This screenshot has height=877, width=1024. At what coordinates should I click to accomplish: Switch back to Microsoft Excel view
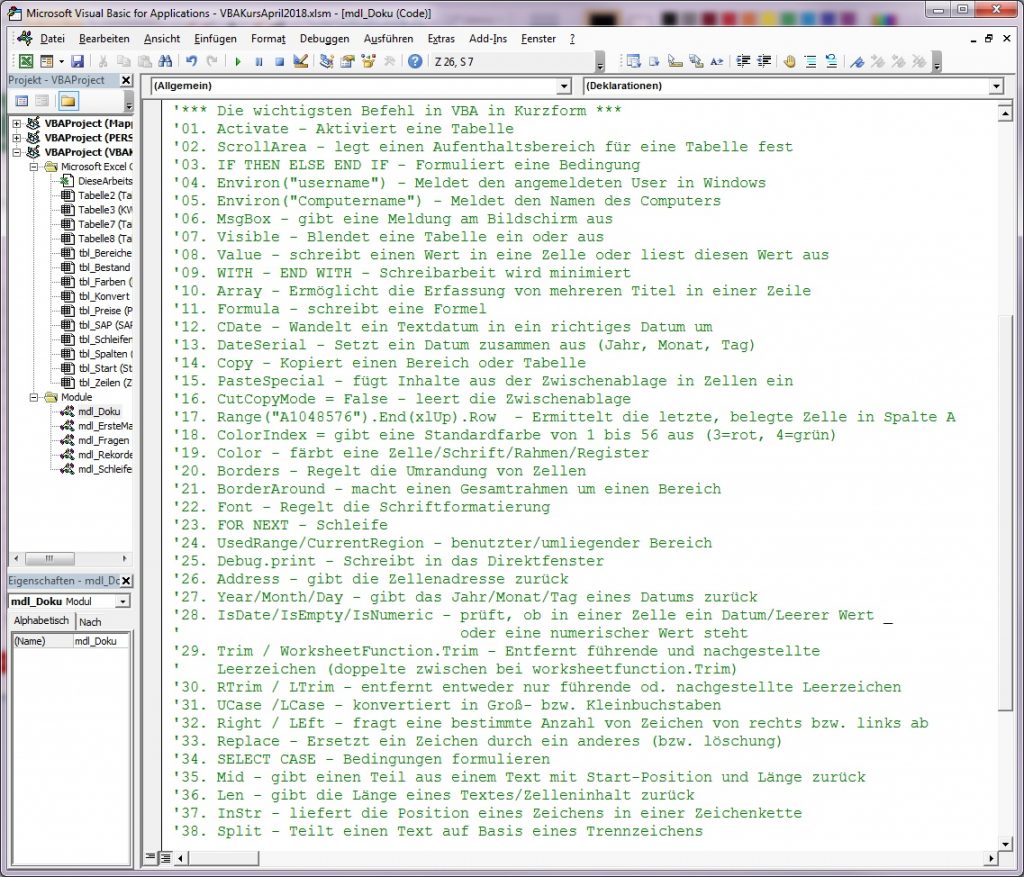(26, 62)
